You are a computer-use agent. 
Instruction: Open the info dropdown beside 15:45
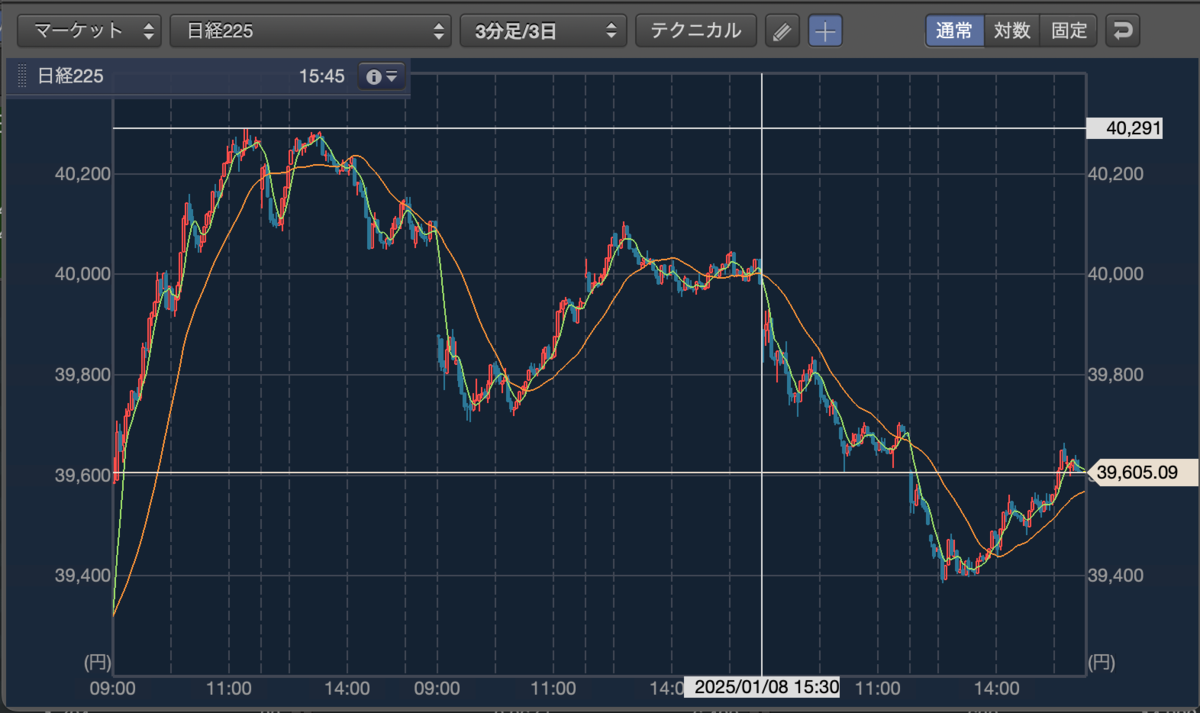[382, 76]
